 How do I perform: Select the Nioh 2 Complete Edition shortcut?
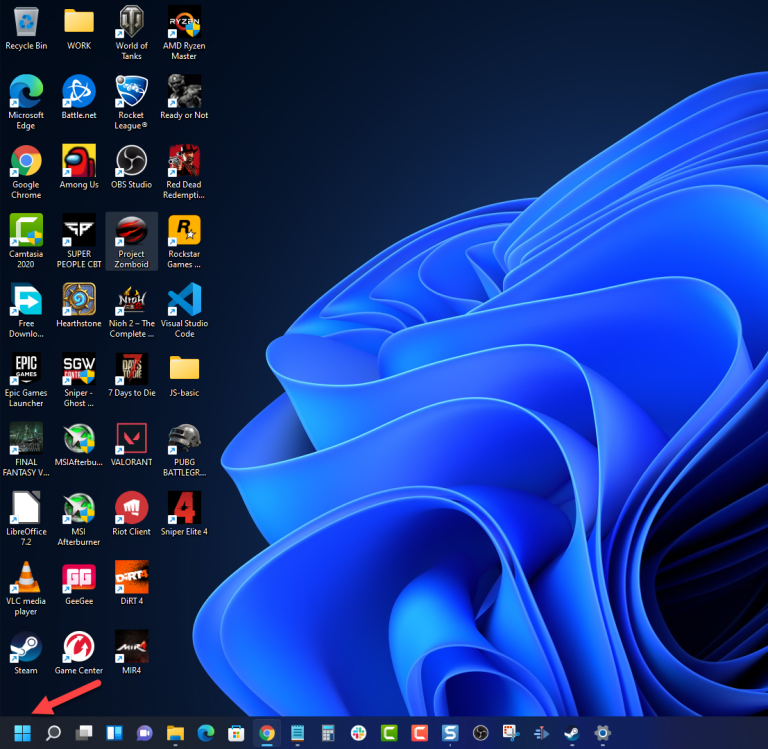[x=131, y=311]
